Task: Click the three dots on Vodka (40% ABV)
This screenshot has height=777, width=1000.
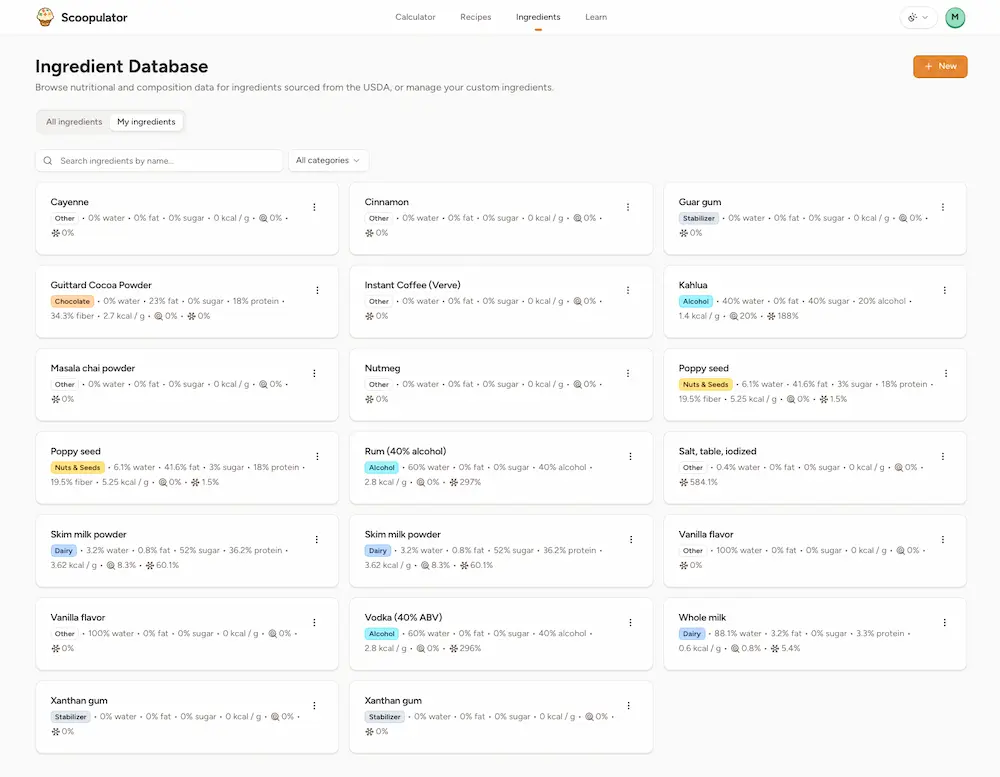Action: tap(630, 622)
